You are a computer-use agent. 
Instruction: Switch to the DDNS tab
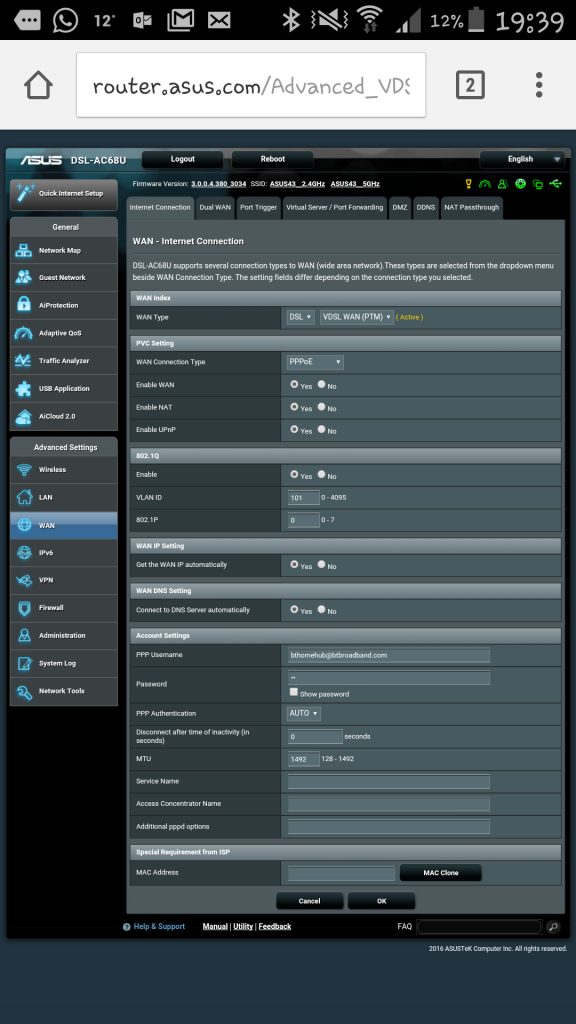tap(426, 208)
